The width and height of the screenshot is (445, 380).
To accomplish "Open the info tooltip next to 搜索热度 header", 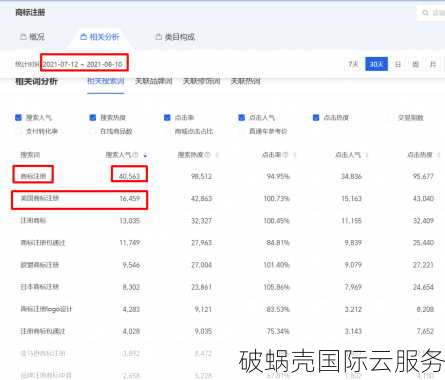I will (x=208, y=155).
